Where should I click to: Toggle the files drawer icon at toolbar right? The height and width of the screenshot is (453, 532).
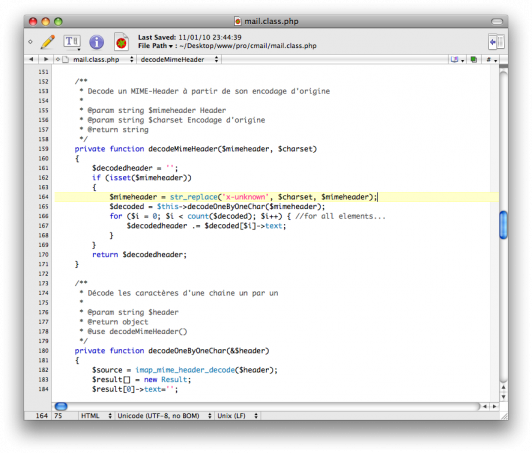pyautogui.click(x=496, y=42)
